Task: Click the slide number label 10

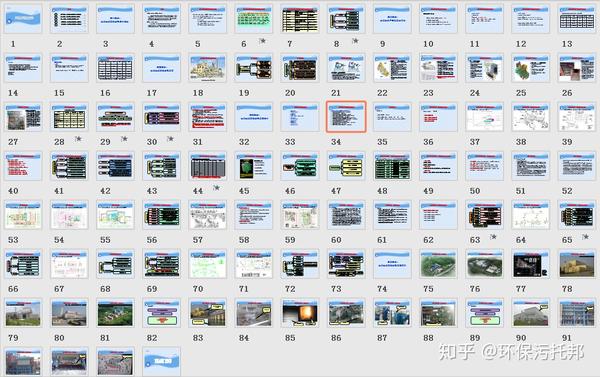Action: 428,44
